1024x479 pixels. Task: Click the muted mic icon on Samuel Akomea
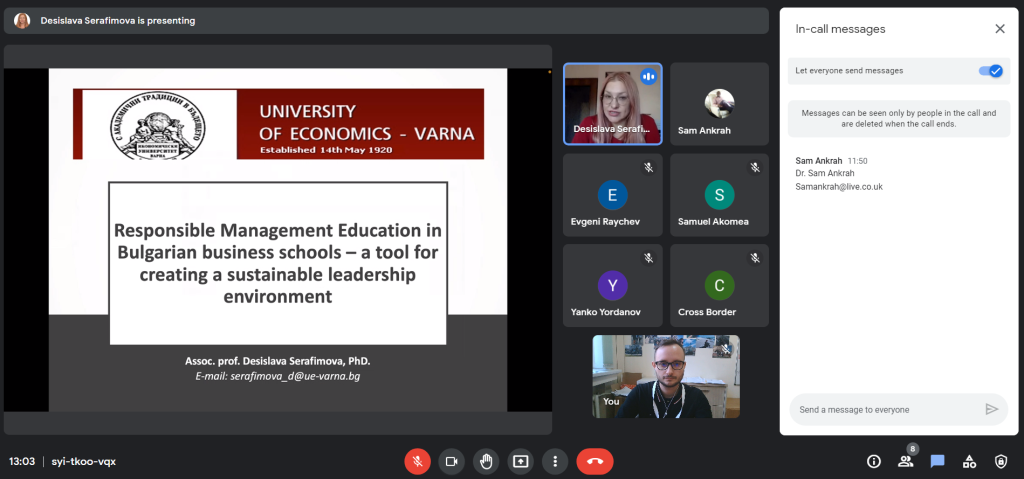coord(755,167)
